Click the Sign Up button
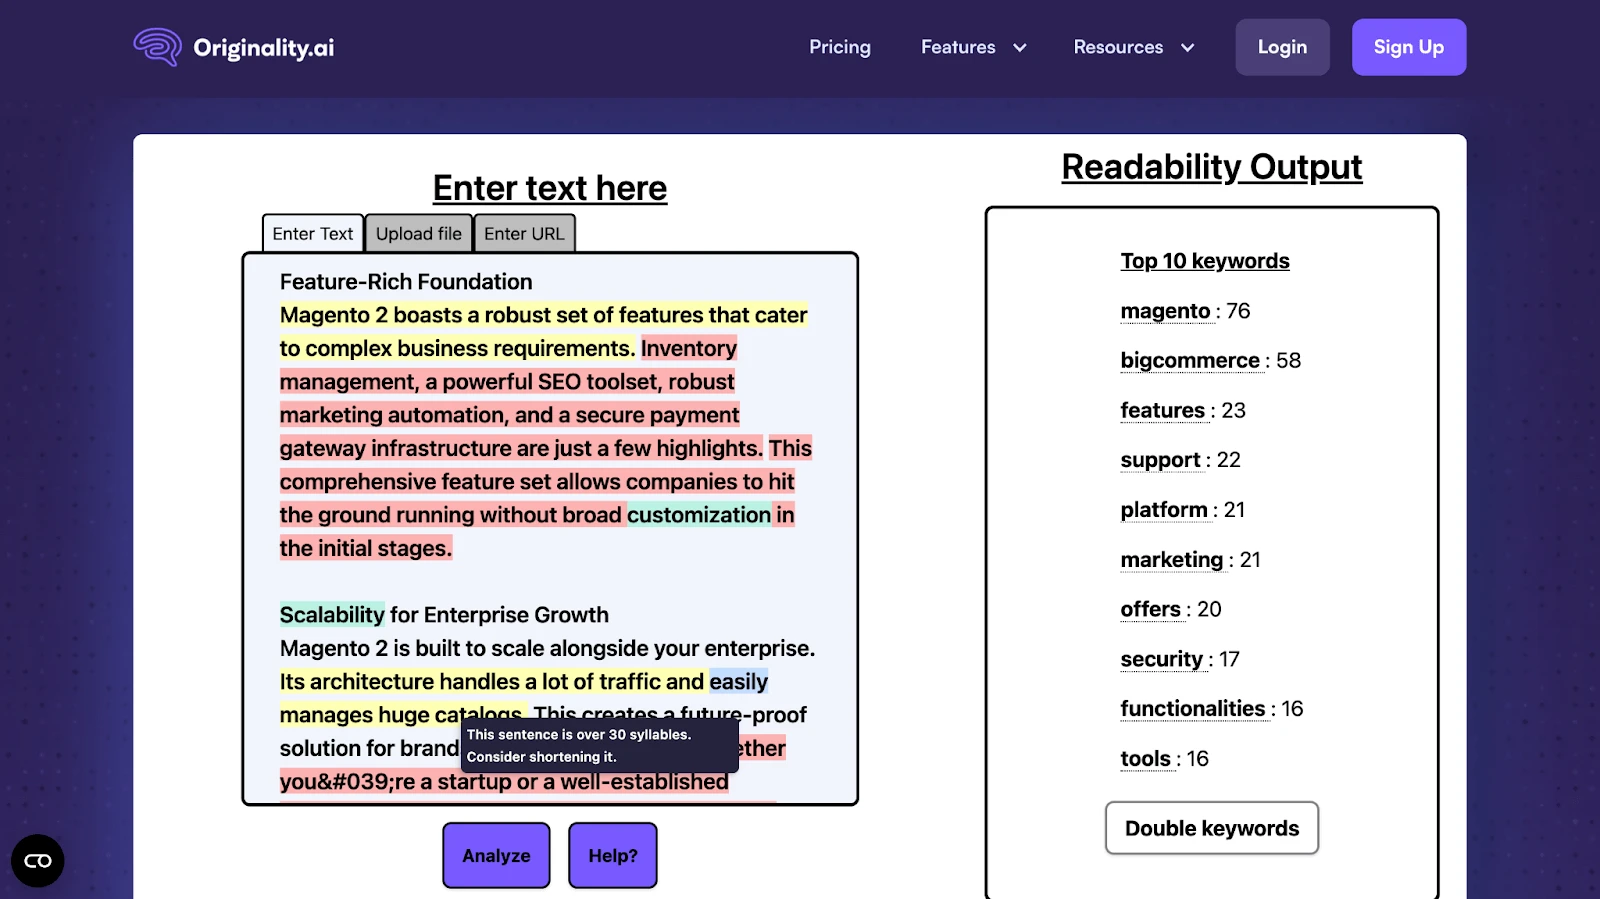 (1408, 47)
